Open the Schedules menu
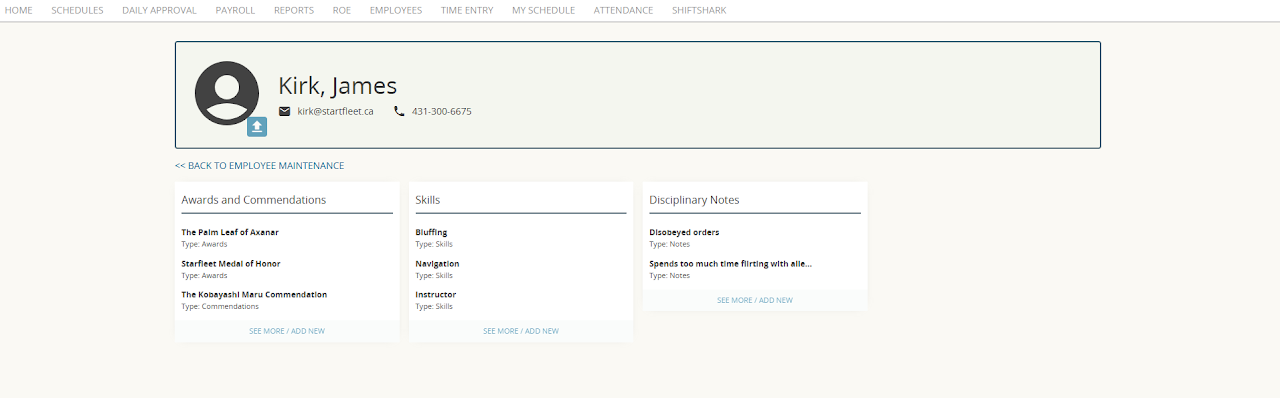This screenshot has width=1280, height=398. (77, 10)
